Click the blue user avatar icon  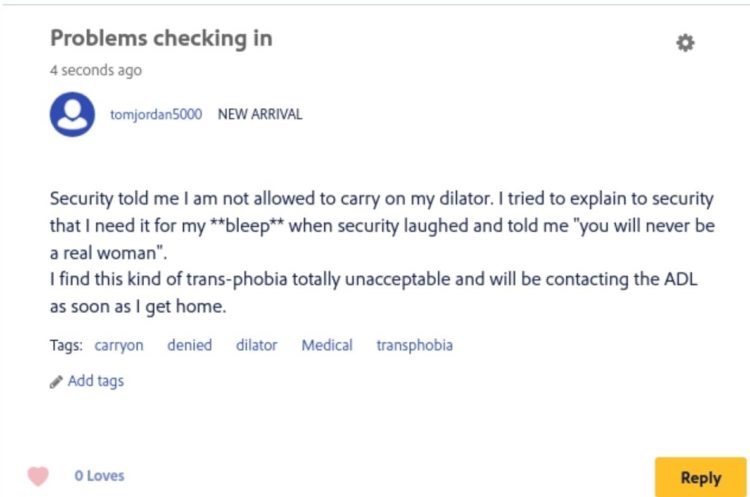(72, 114)
